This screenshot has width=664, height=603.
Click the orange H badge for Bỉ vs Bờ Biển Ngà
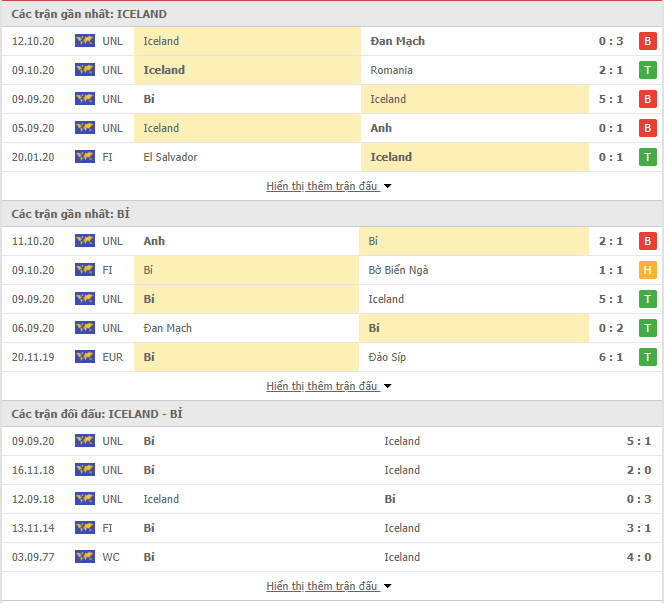point(647,270)
